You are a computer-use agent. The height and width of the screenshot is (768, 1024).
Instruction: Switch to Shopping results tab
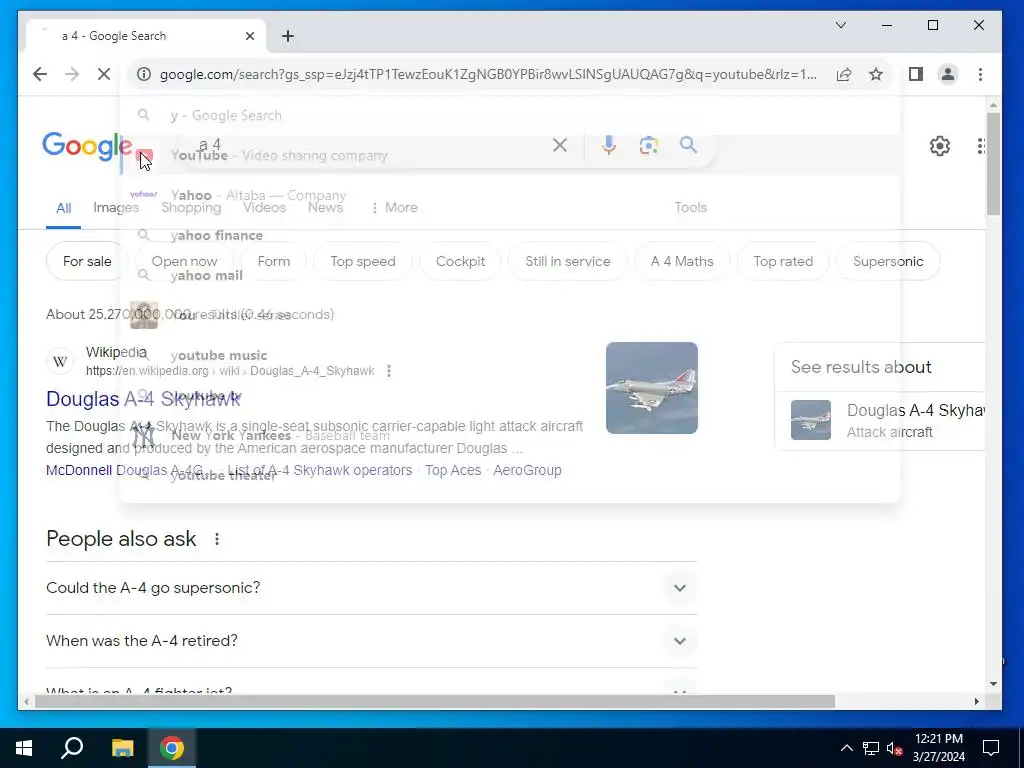(x=191, y=208)
